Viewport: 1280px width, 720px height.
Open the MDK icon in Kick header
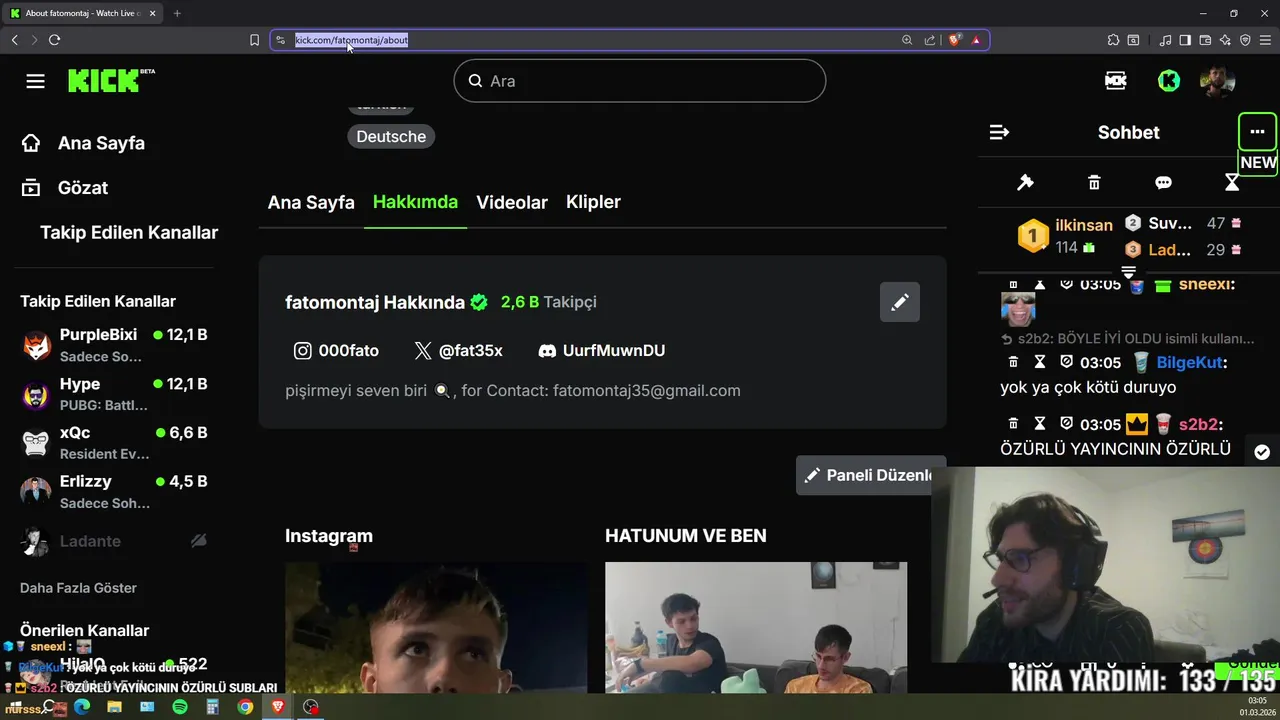point(1116,81)
